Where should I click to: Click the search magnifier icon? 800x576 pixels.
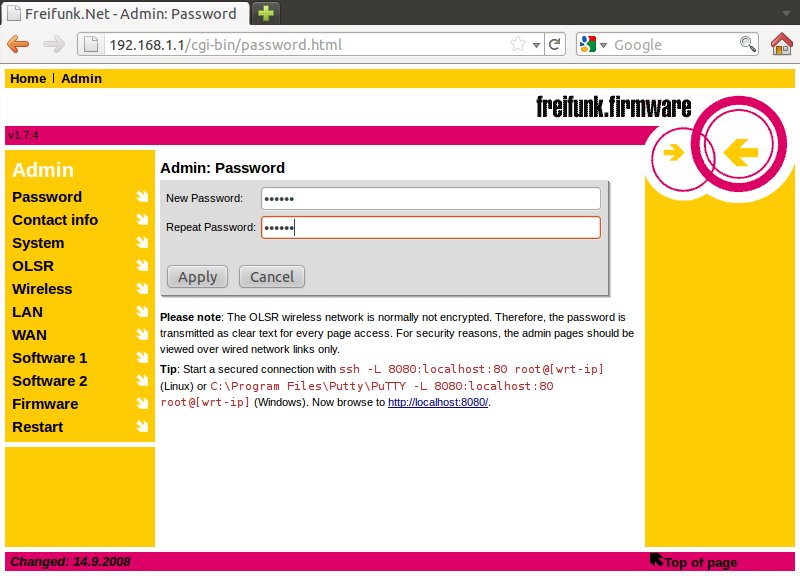[x=747, y=44]
